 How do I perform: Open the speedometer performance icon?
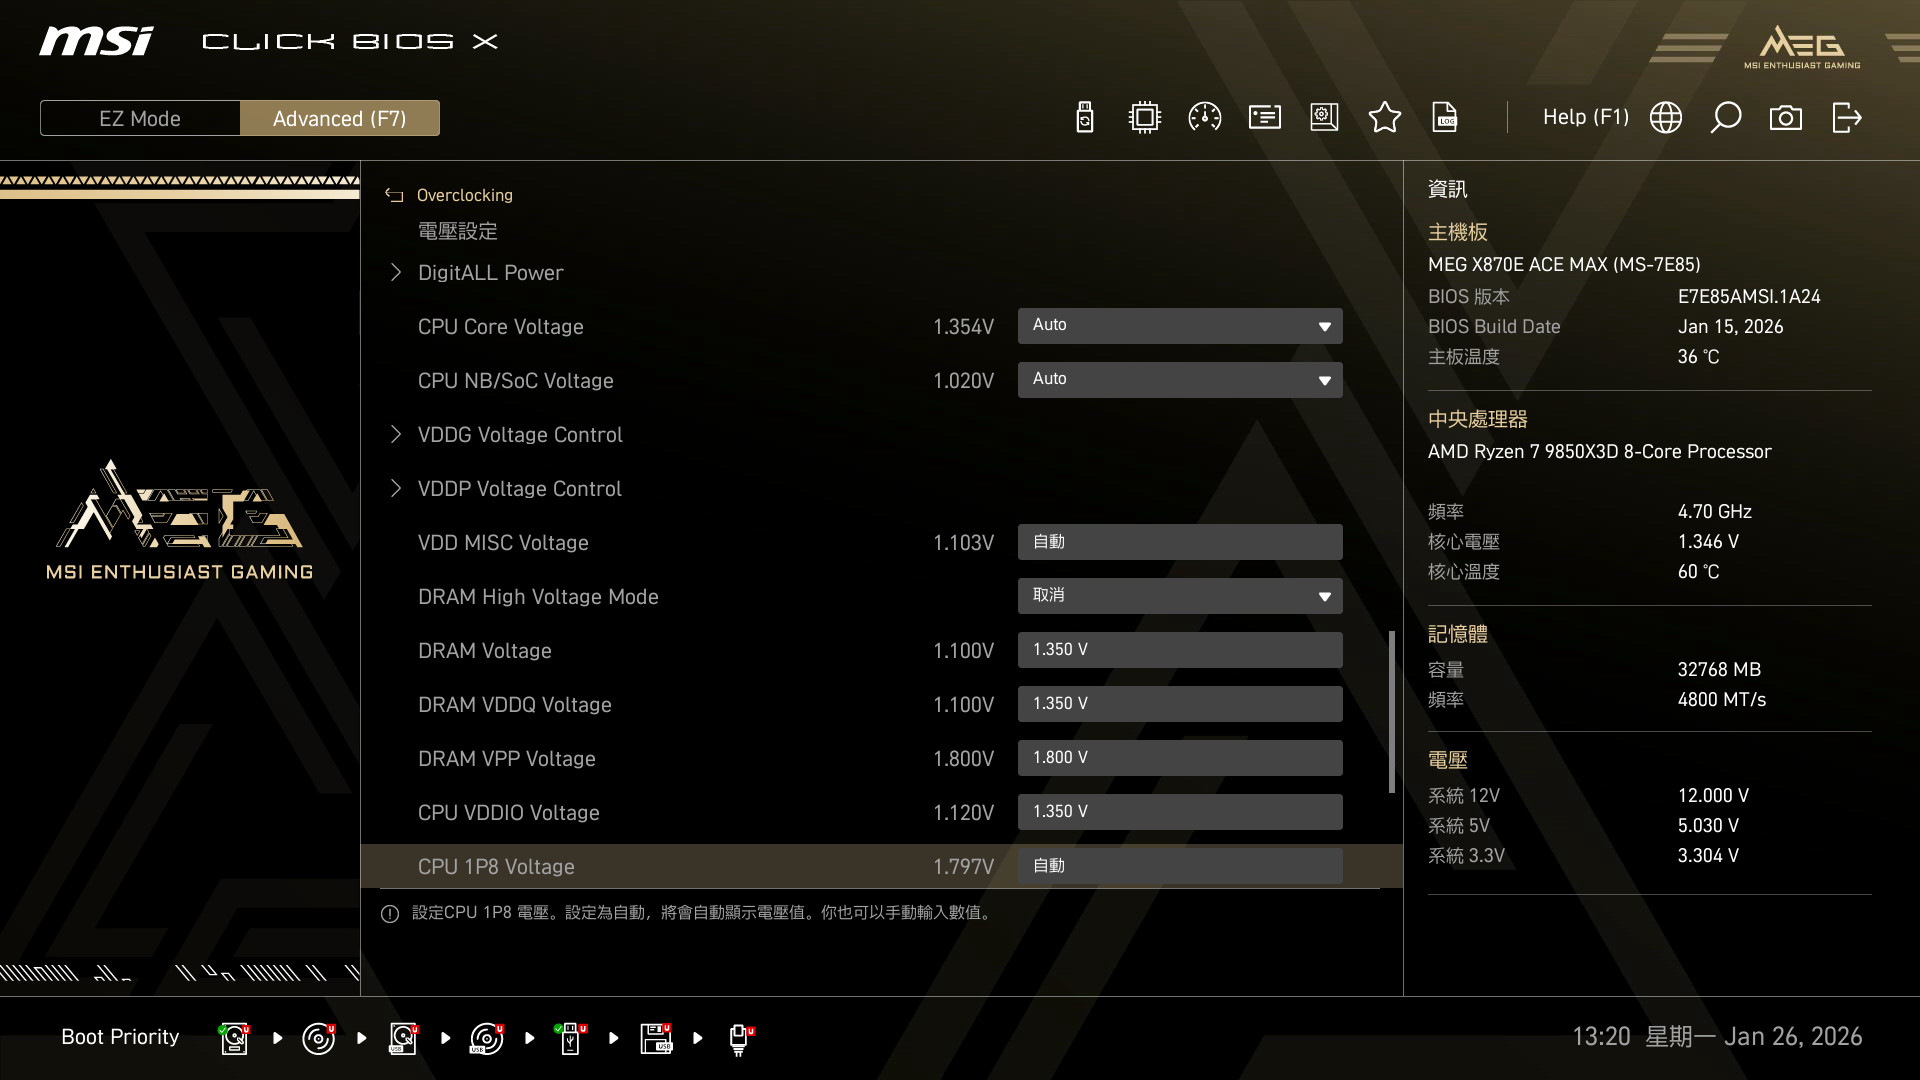[1204, 118]
